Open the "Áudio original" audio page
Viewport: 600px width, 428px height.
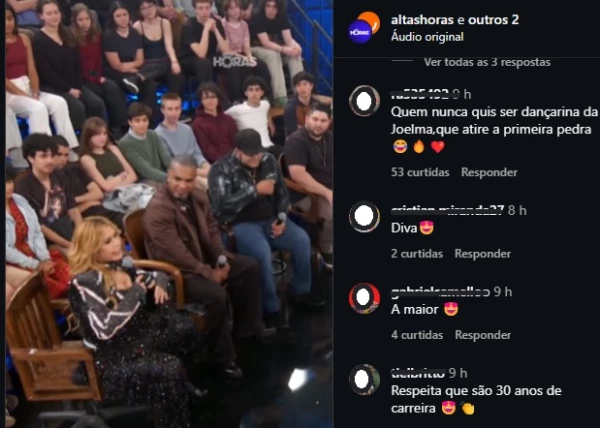pyautogui.click(x=427, y=37)
